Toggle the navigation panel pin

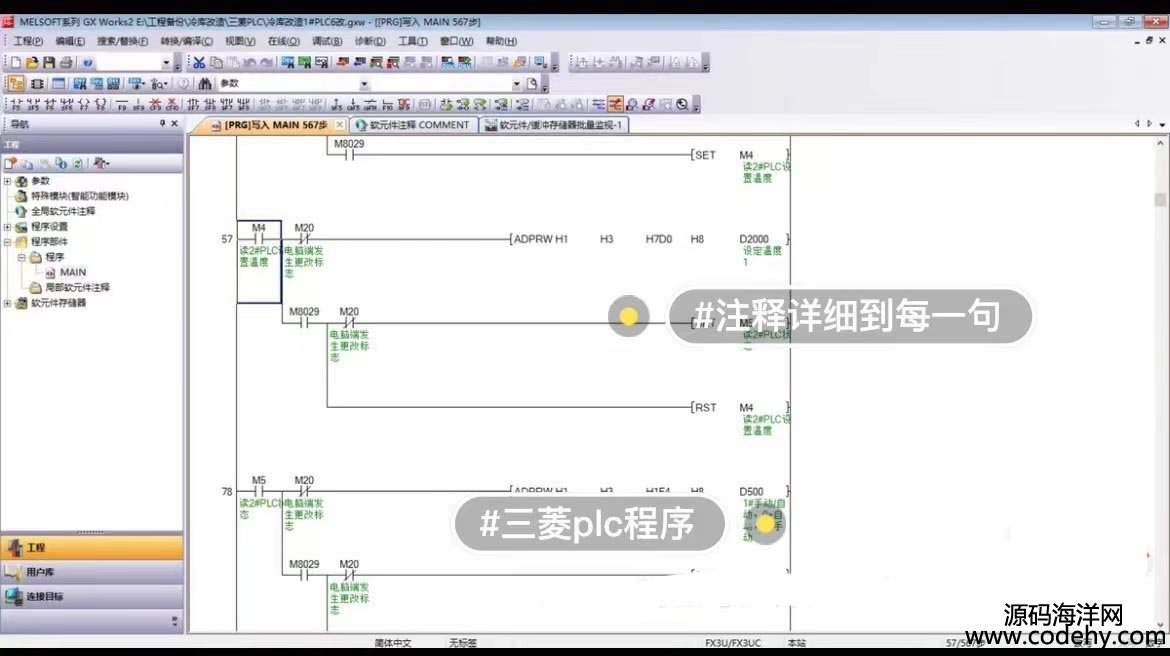point(162,124)
